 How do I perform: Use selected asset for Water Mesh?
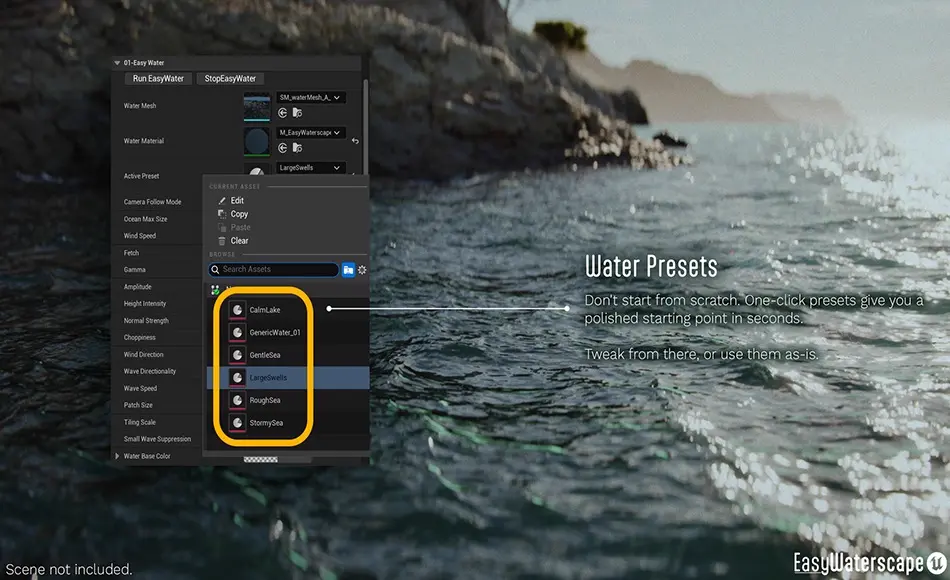pyautogui.click(x=282, y=113)
